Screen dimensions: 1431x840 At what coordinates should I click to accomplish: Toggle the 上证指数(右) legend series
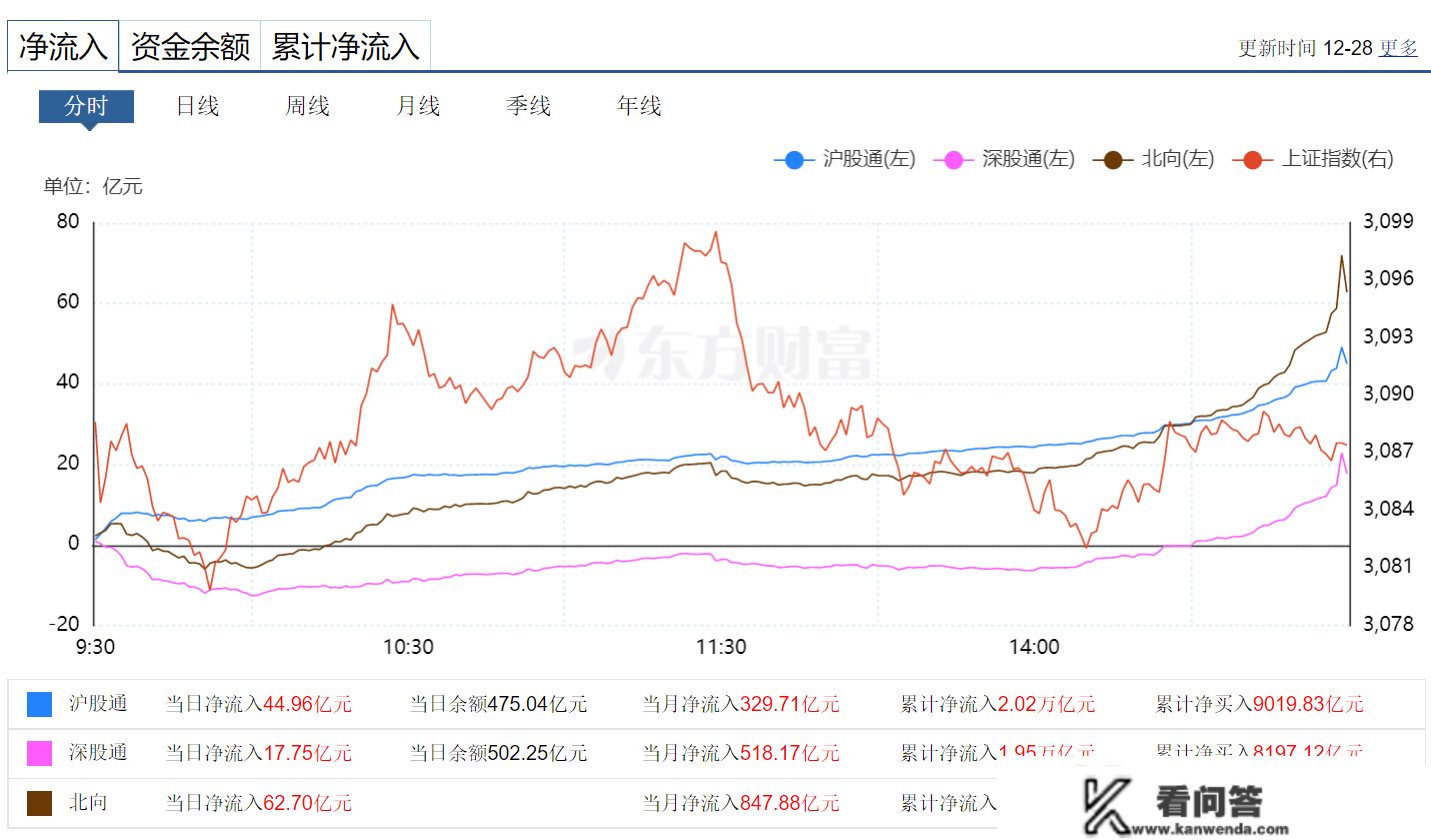tap(1312, 159)
